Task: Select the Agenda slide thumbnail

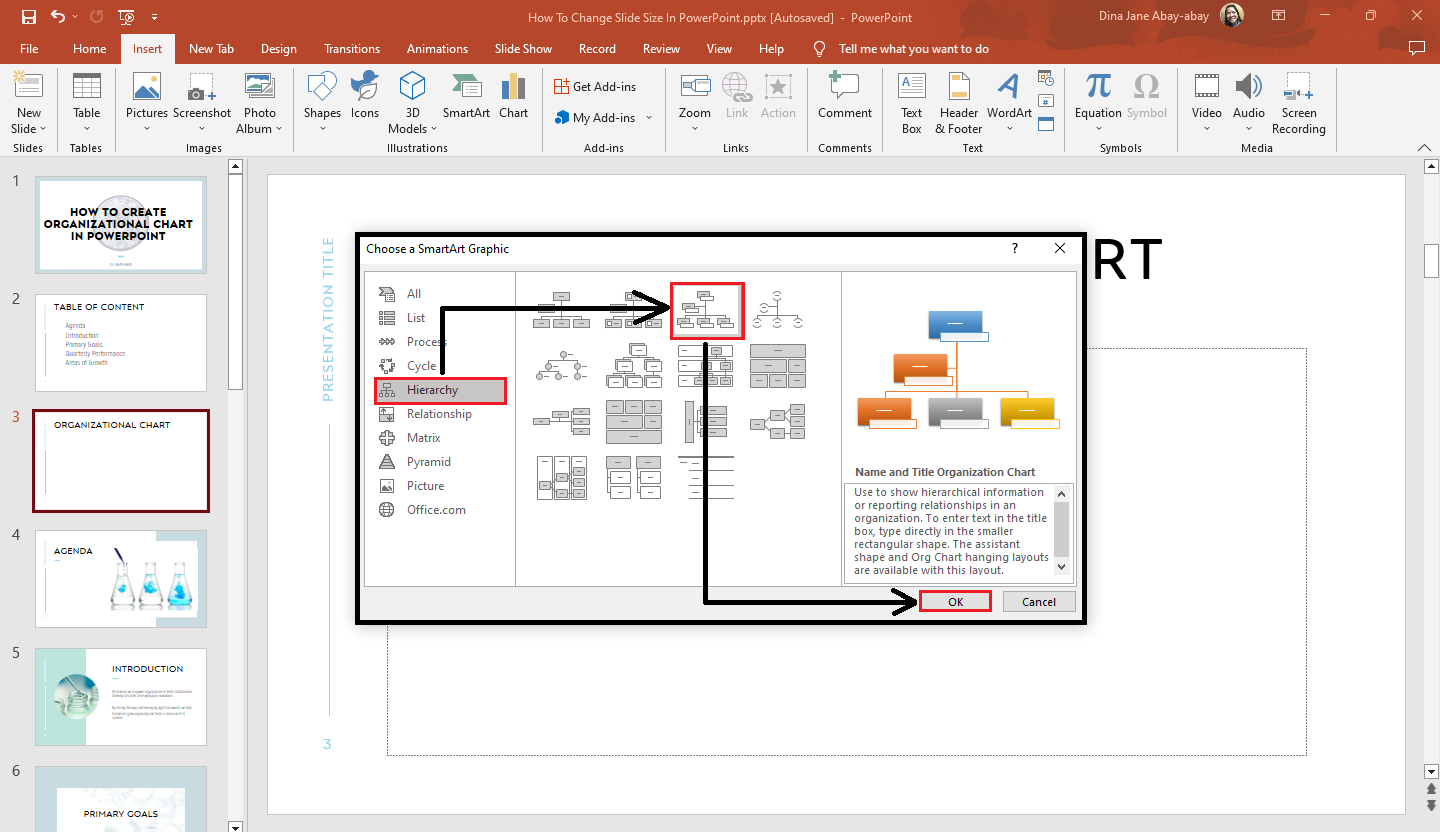Action: 120,578
